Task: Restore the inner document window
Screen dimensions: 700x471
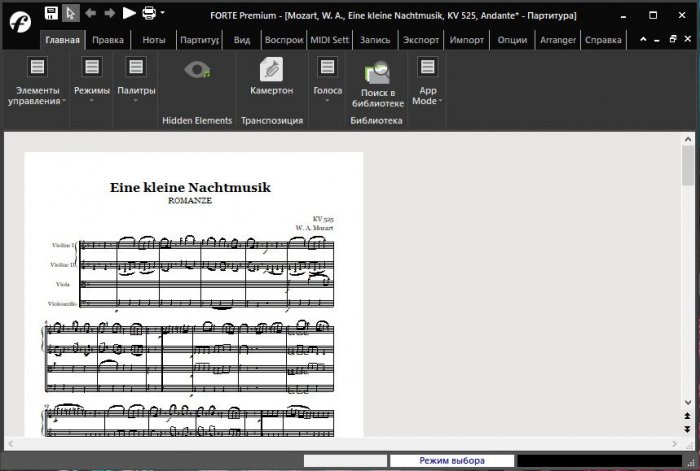Action: click(x=673, y=39)
